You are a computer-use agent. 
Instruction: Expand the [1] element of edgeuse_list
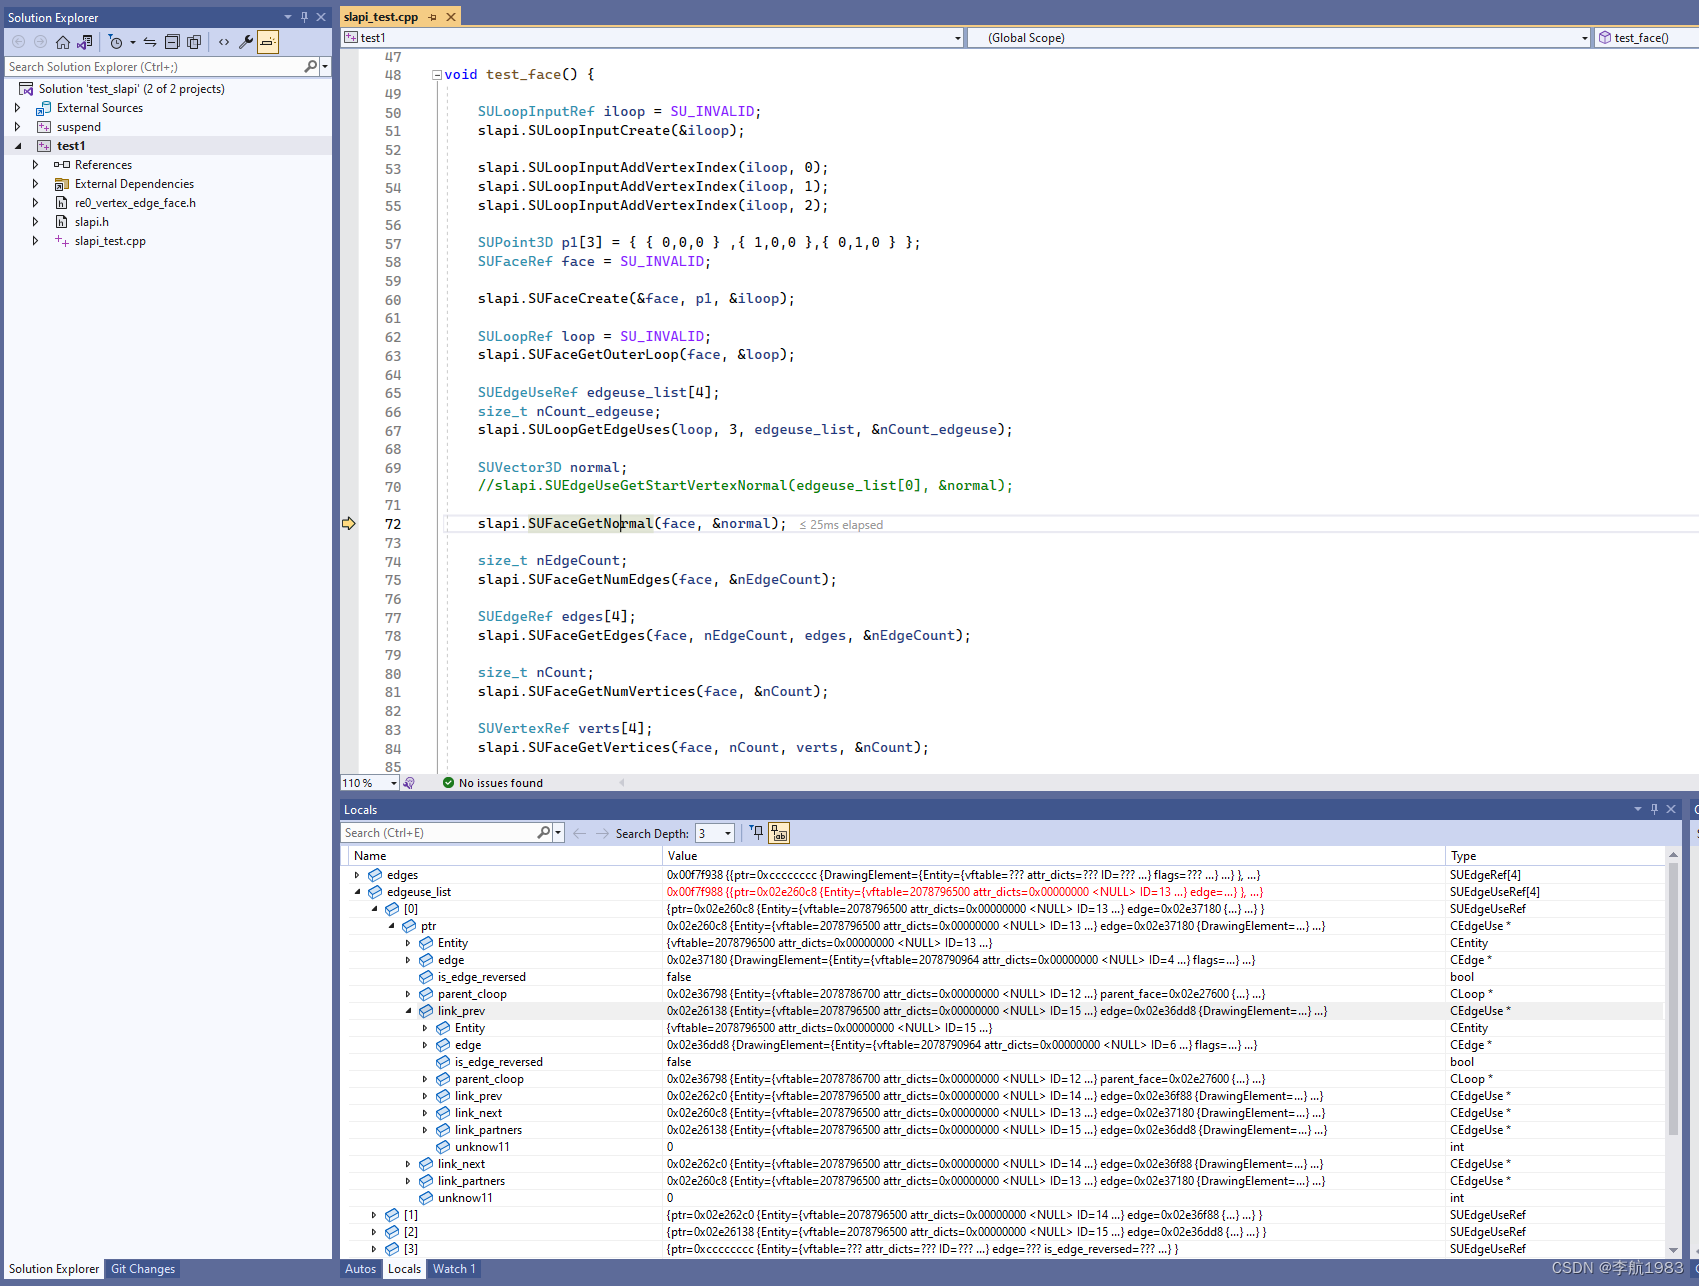click(374, 1215)
